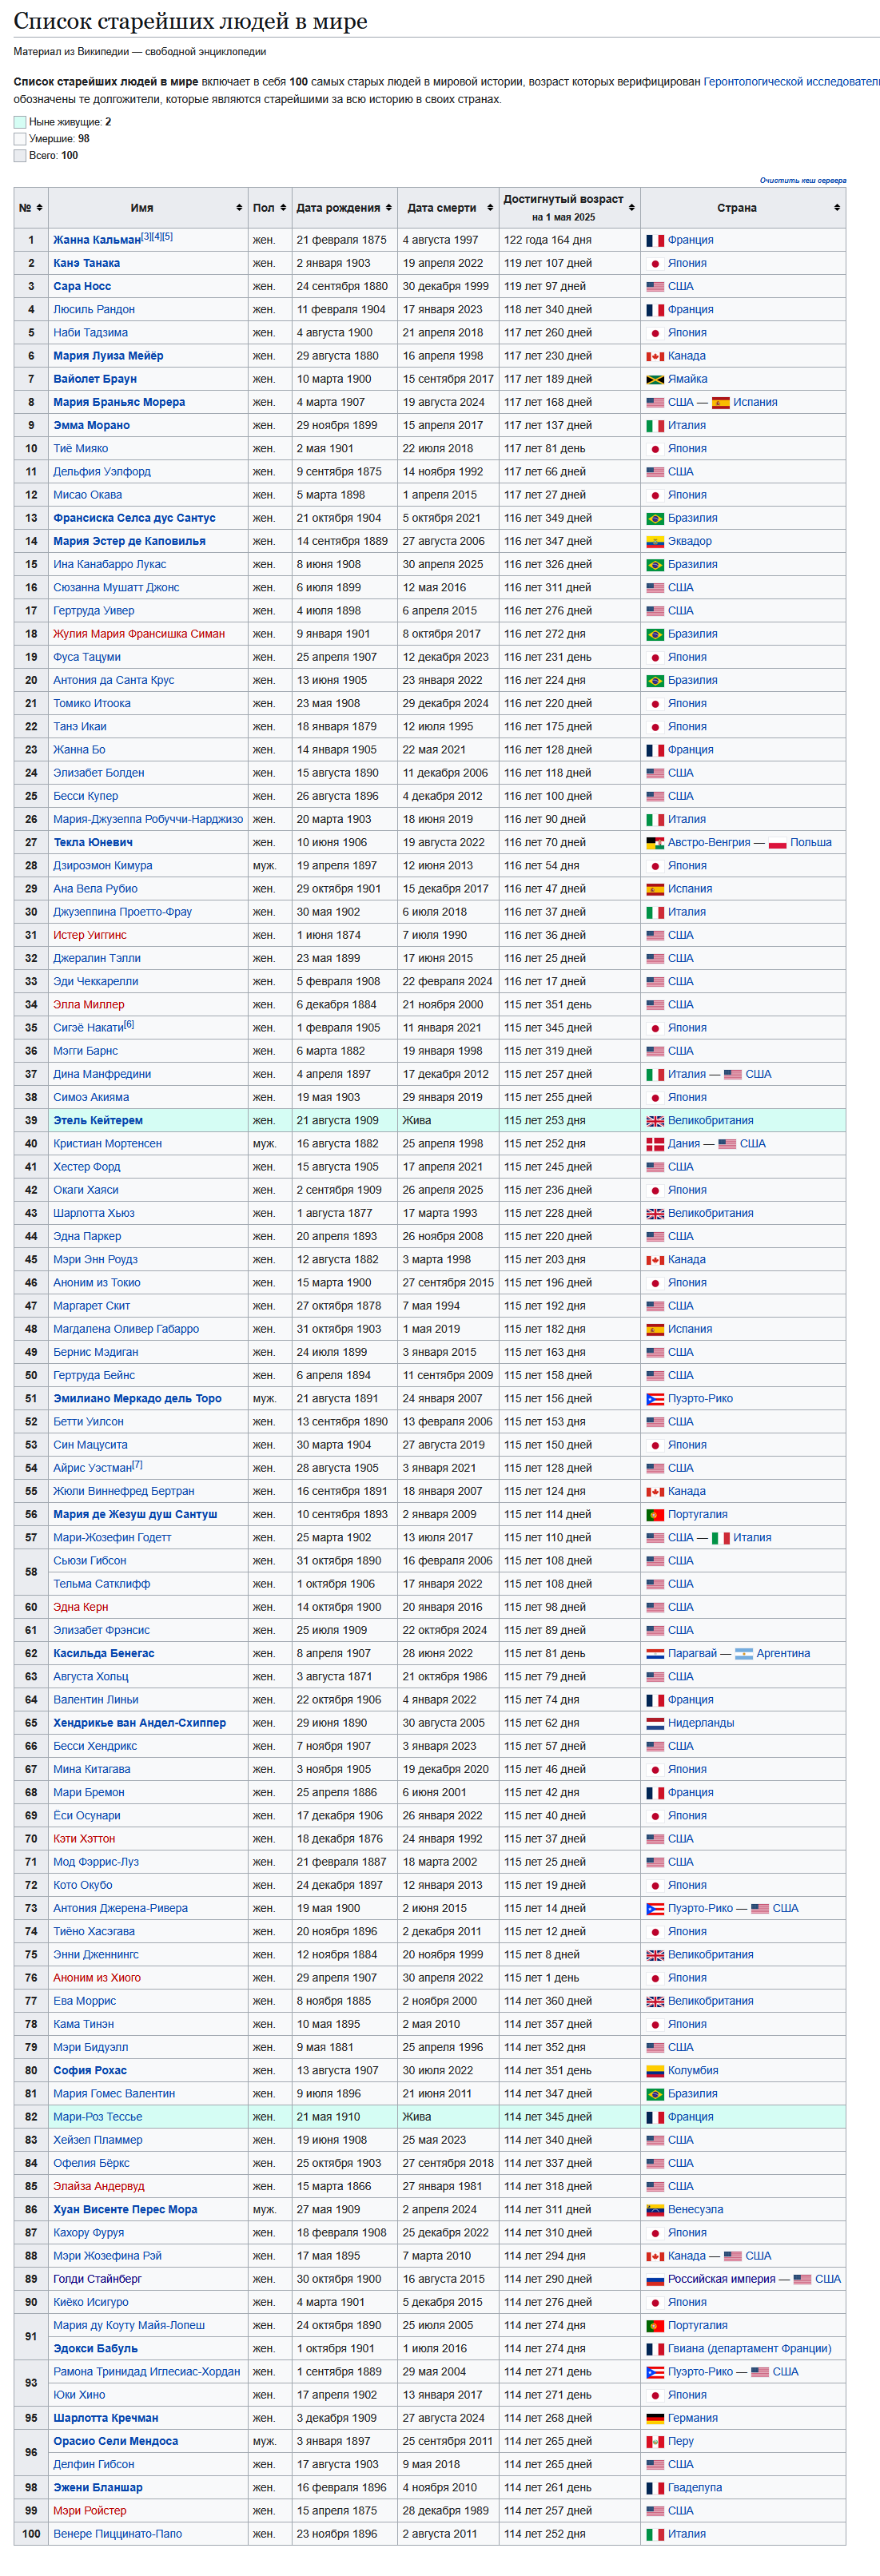Open footnote [3] next to Жанна Кальман
880x2576 pixels.
tap(146, 237)
